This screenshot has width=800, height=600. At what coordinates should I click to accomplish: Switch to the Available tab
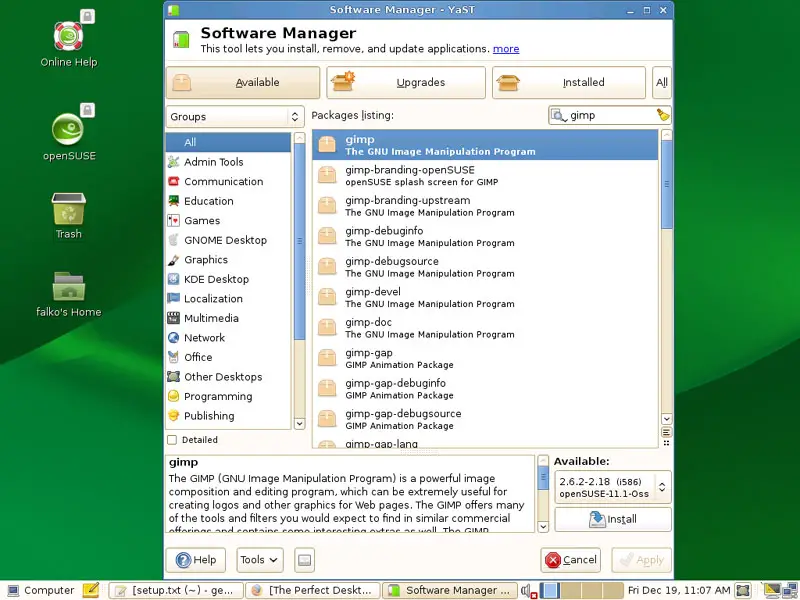click(x=243, y=82)
